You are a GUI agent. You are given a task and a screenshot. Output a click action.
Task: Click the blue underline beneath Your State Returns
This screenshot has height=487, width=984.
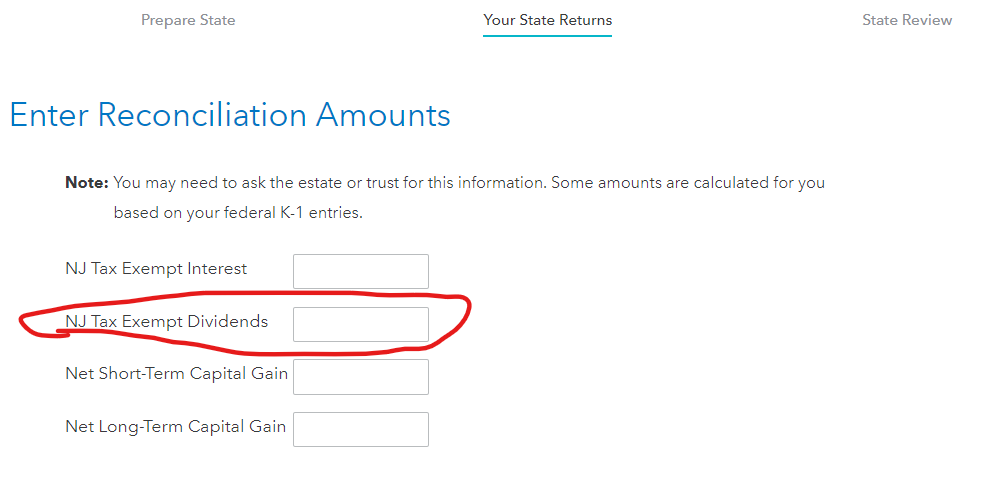547,36
